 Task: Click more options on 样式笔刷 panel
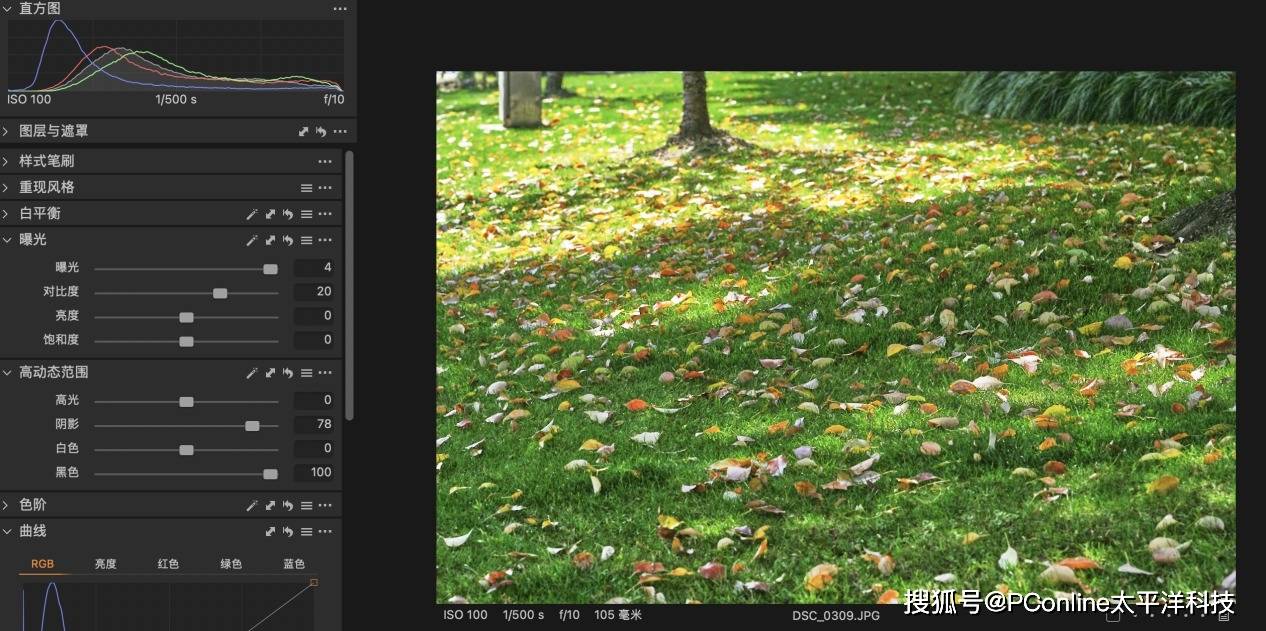click(x=325, y=161)
